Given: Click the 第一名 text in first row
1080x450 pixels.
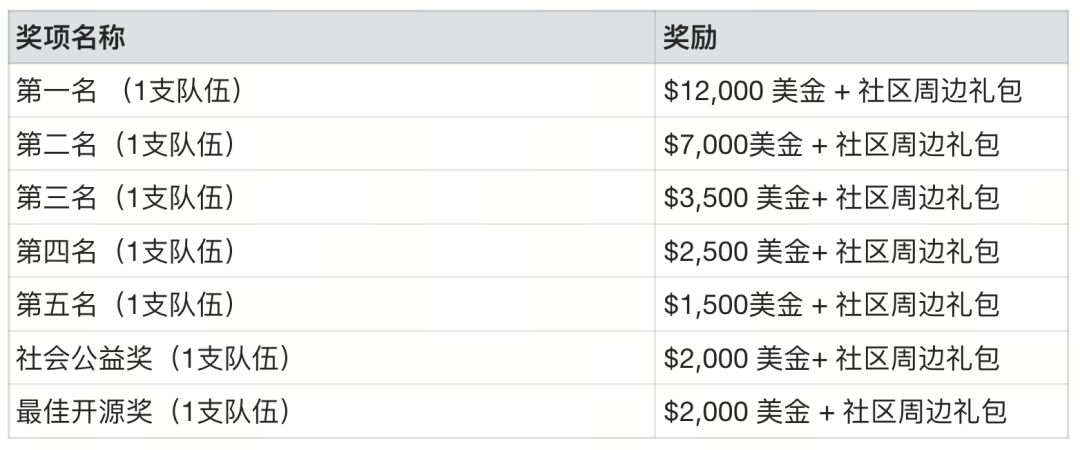Looking at the screenshot, I should tap(56, 91).
